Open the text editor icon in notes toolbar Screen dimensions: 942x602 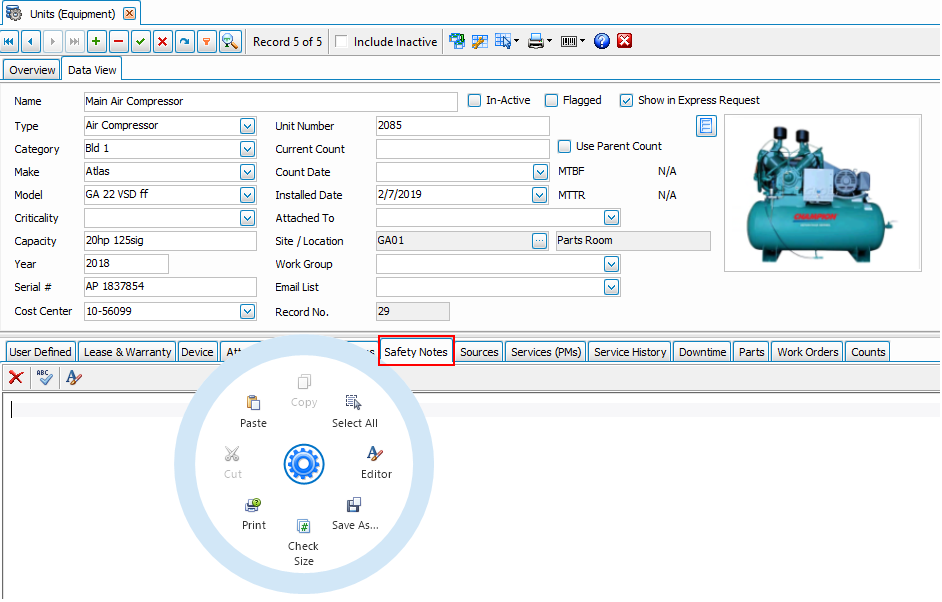click(73, 377)
